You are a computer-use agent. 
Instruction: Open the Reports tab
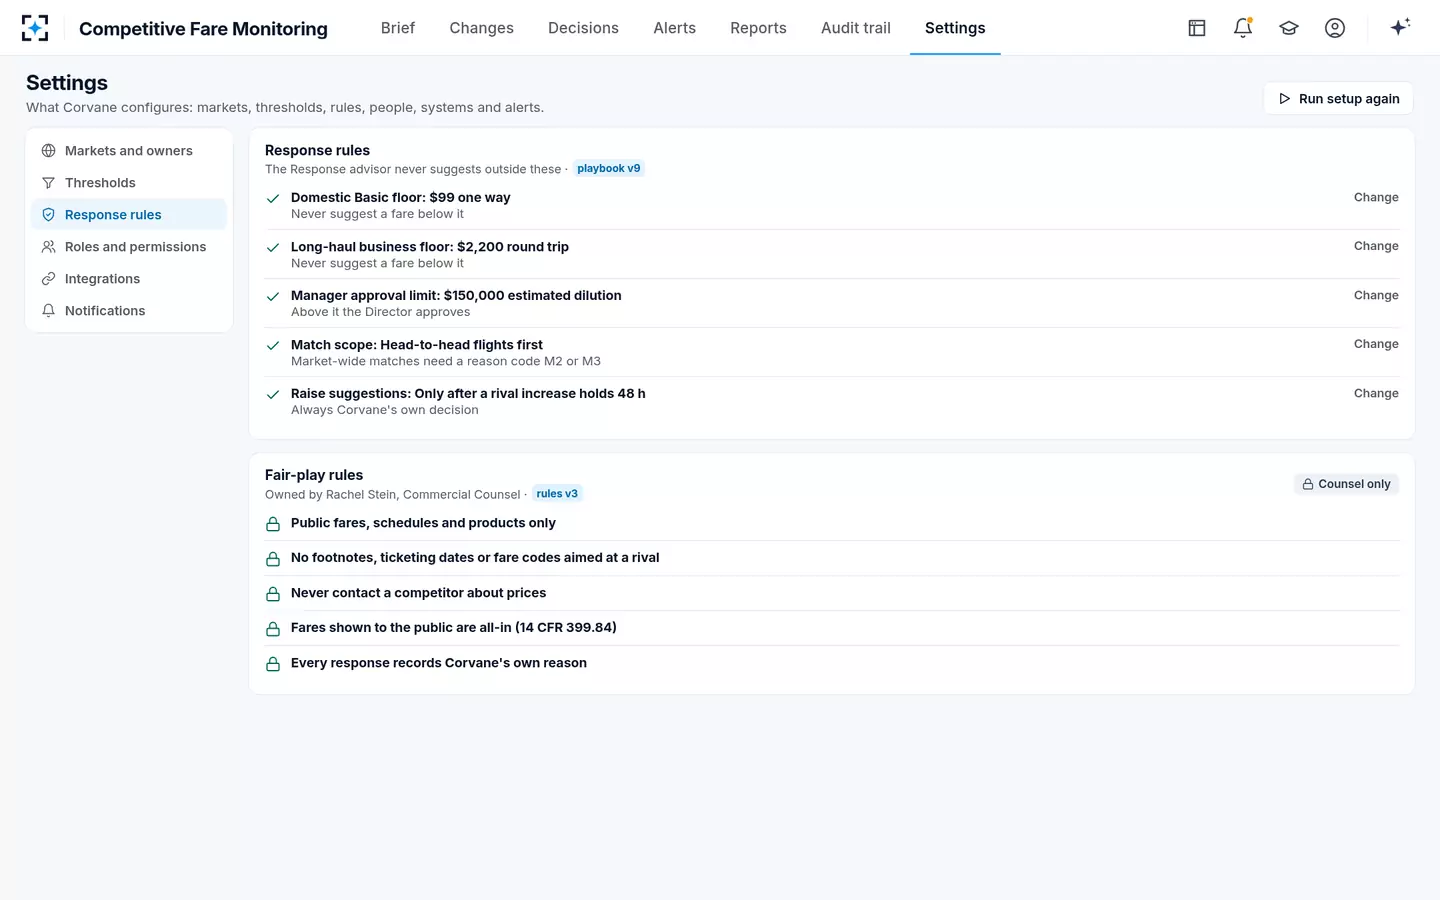tap(758, 28)
